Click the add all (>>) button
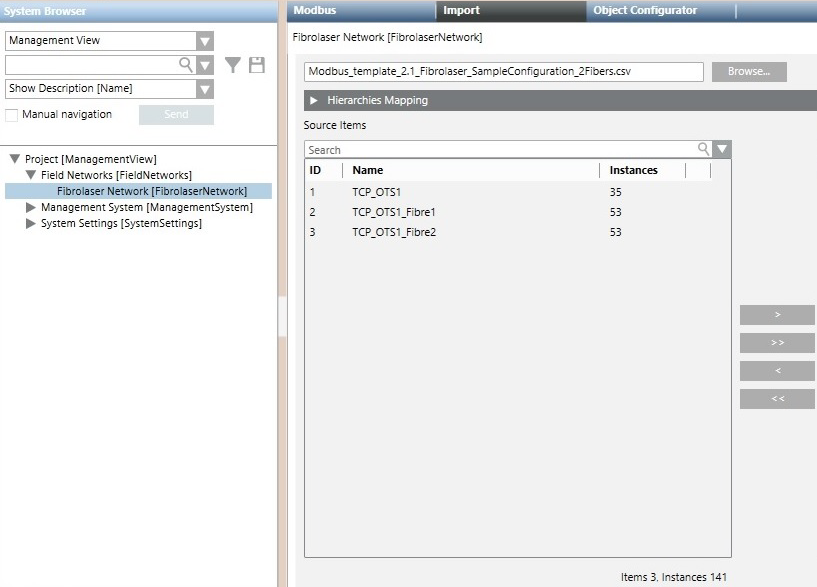Viewport: 817px width, 587px height. coord(777,343)
